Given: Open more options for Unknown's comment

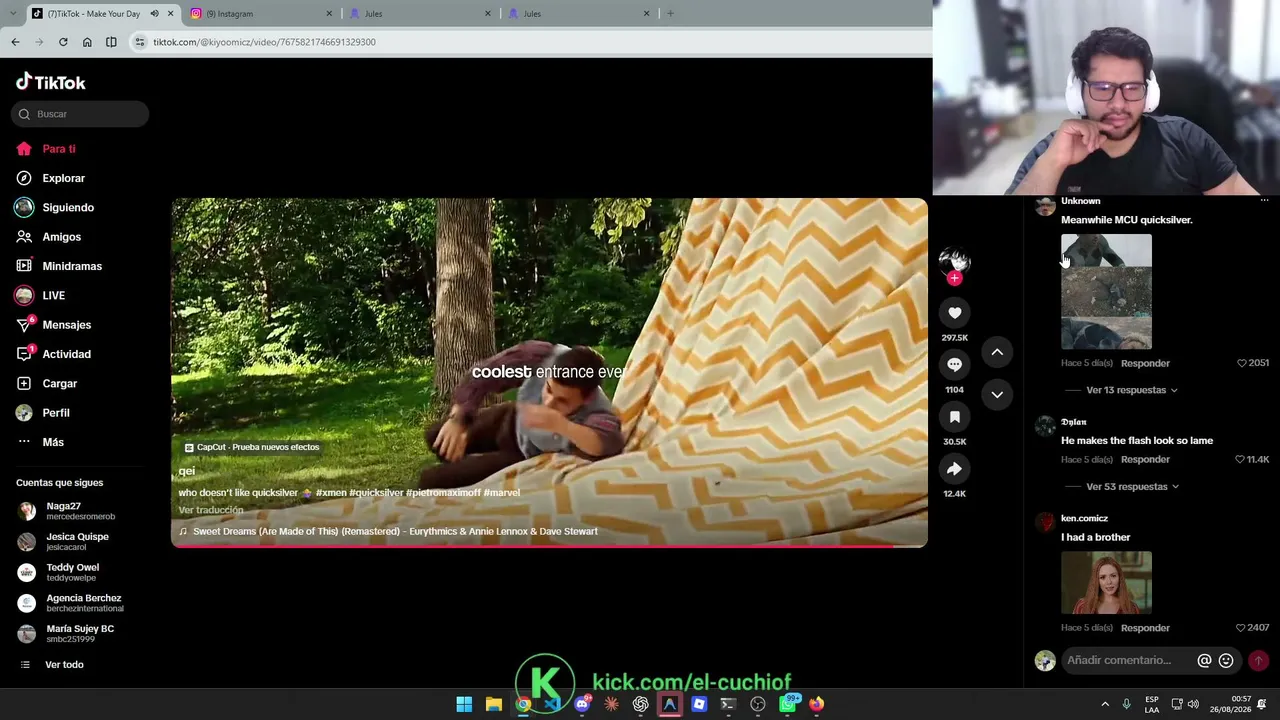Looking at the screenshot, I should click(1264, 201).
